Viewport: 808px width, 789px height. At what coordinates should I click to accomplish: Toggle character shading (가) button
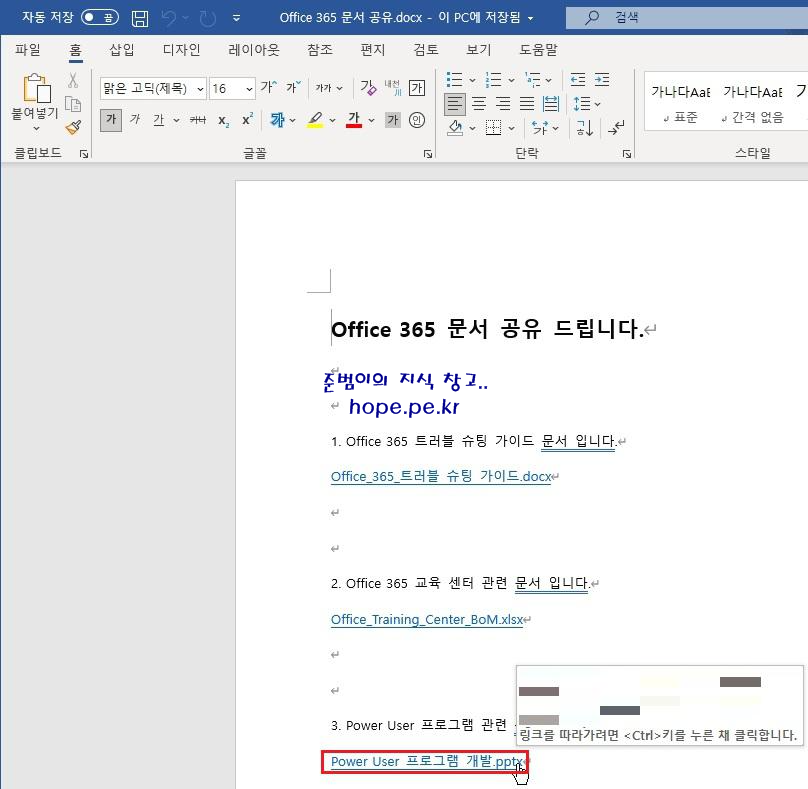[x=393, y=120]
